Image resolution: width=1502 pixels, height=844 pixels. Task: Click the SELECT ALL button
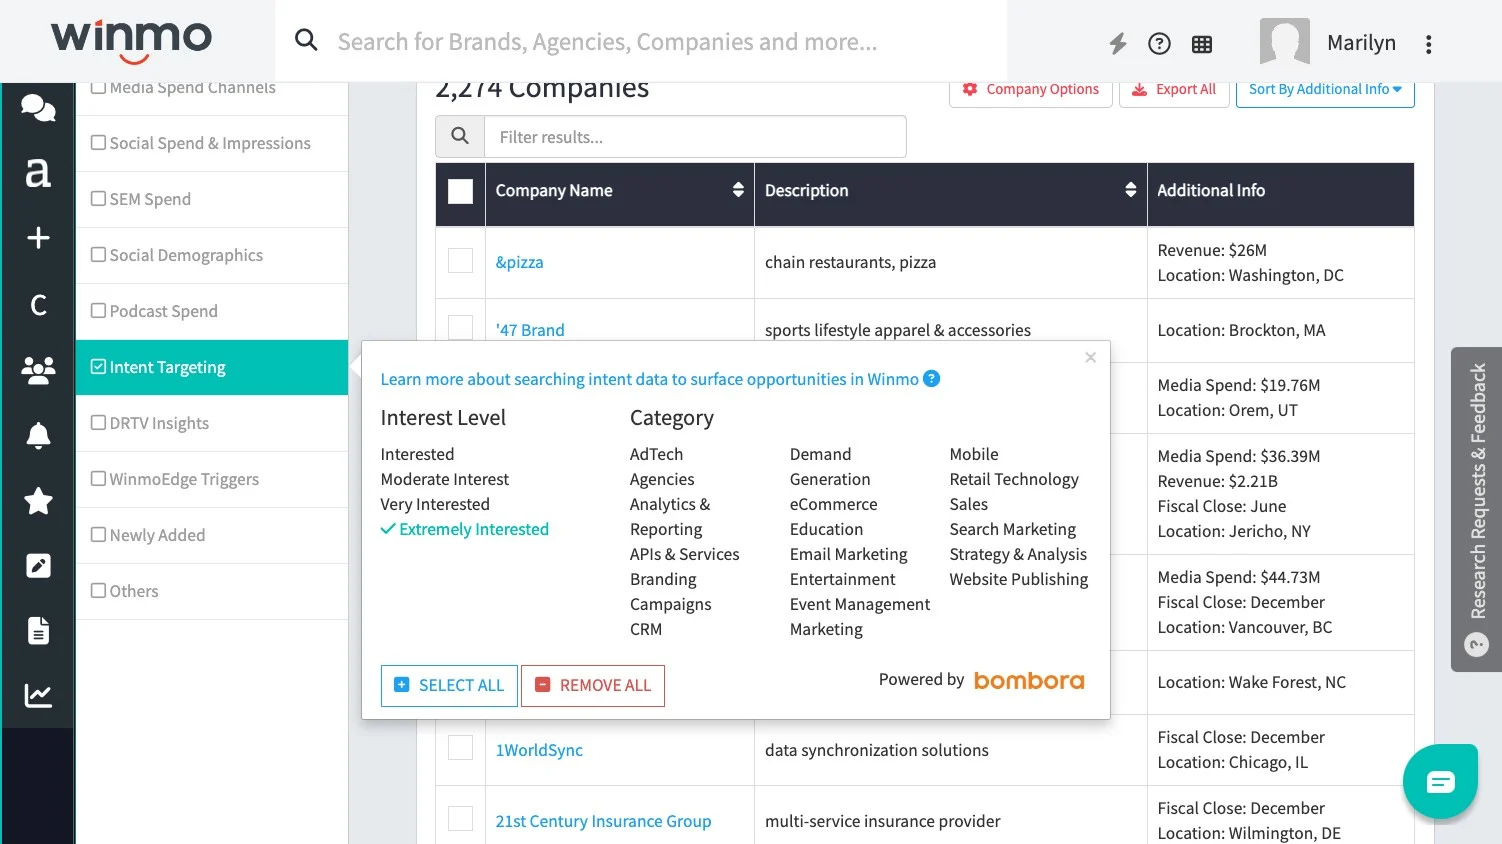click(449, 686)
